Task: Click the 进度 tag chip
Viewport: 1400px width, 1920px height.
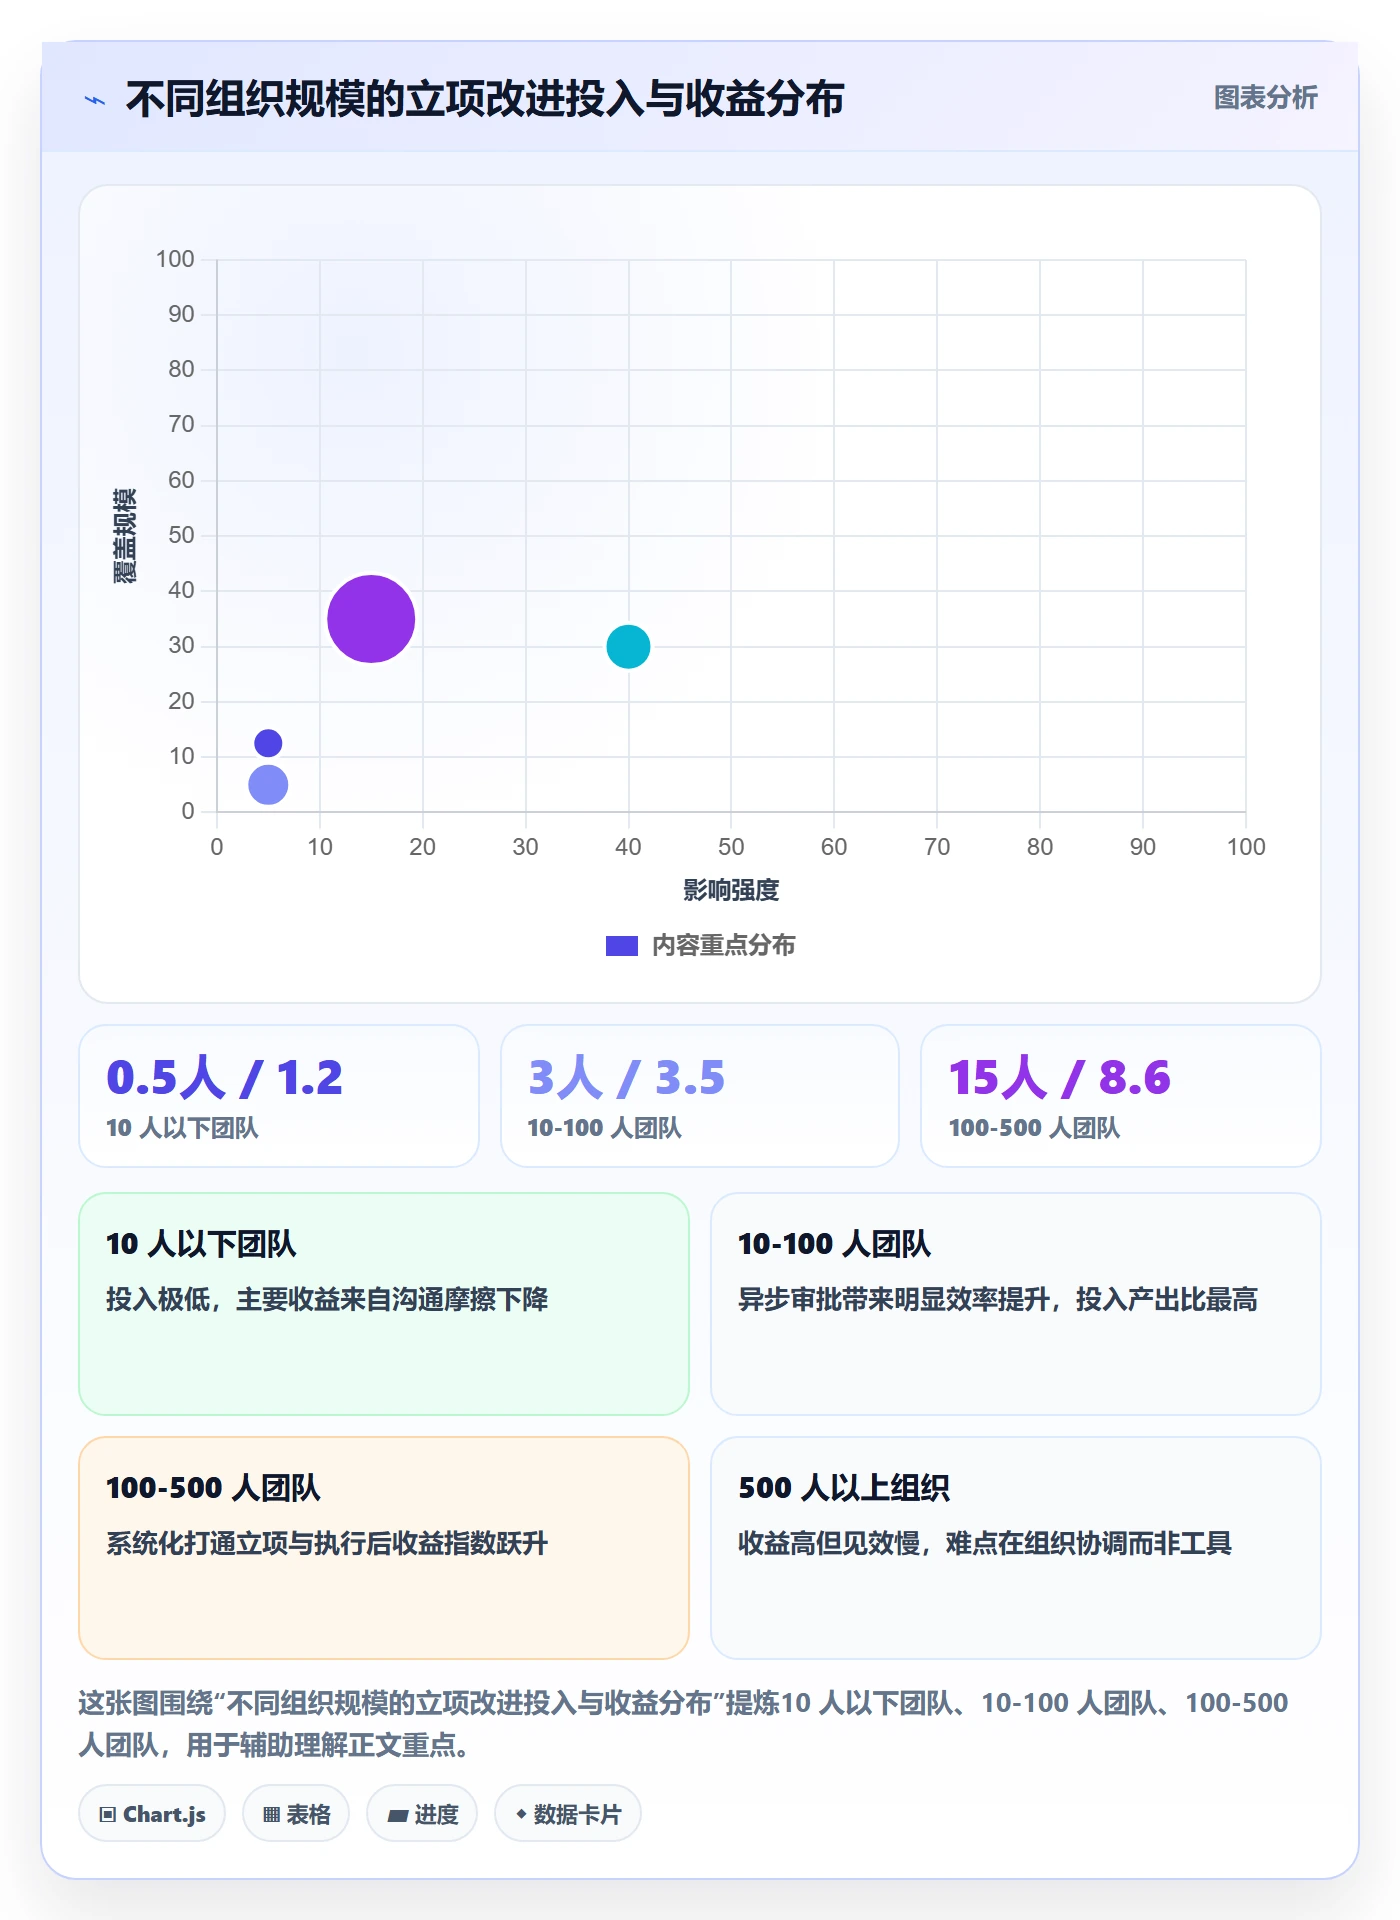Action: tap(422, 1814)
